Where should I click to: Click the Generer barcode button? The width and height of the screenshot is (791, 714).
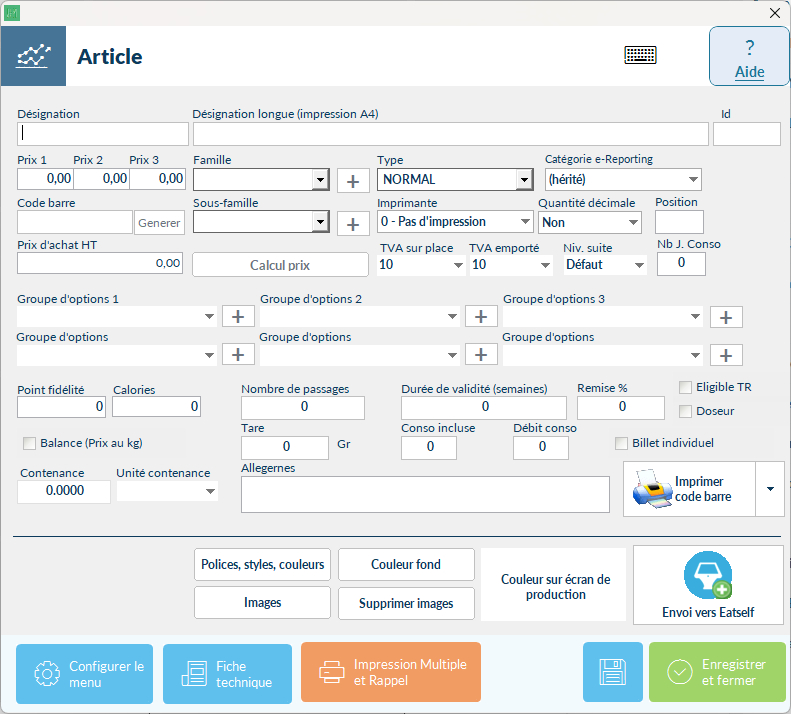coord(159,223)
